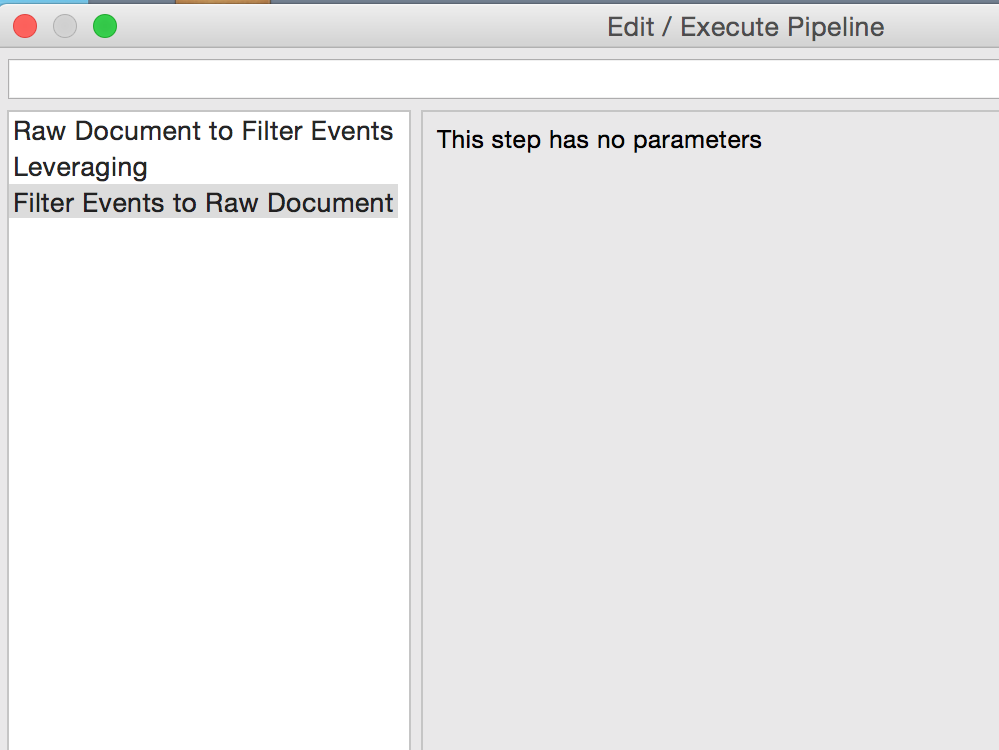The image size is (999, 750).
Task: Click the green zoom window button
Action: [105, 27]
